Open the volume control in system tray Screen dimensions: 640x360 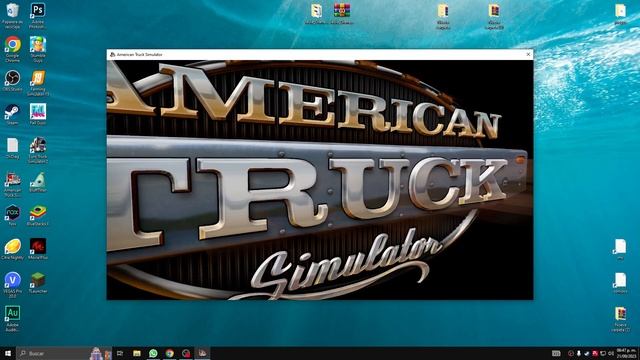pyautogui.click(x=611, y=353)
